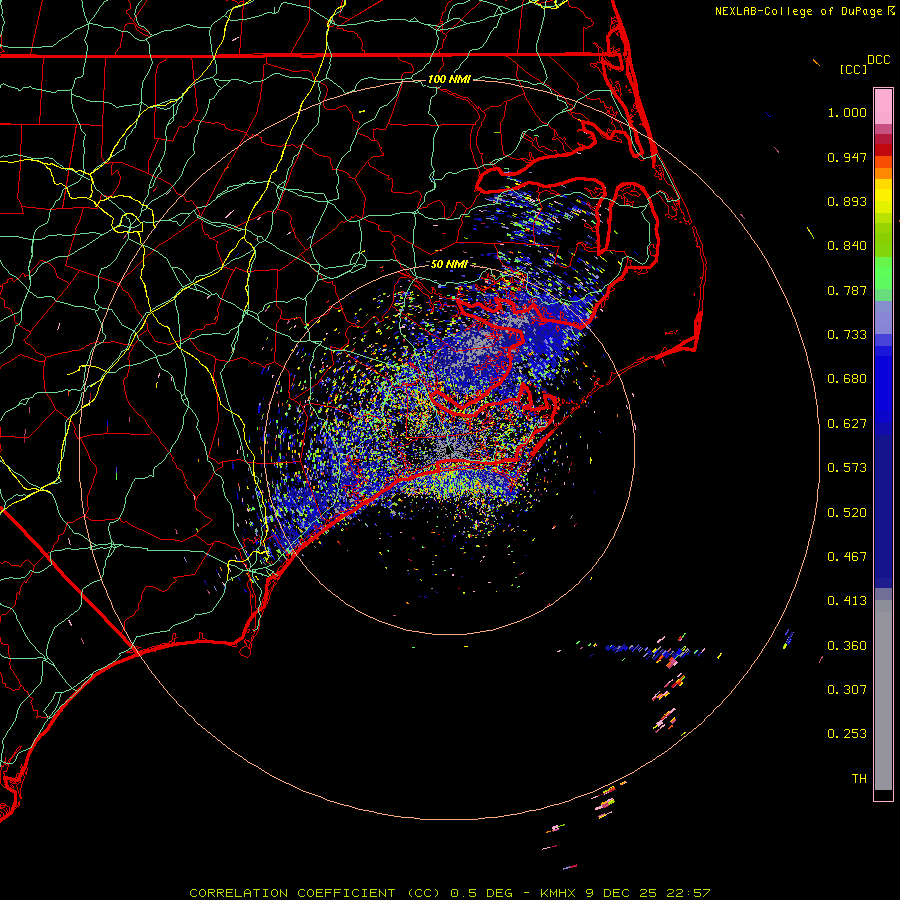
Task: Select the 1.000 value on the scale
Action: click(847, 112)
